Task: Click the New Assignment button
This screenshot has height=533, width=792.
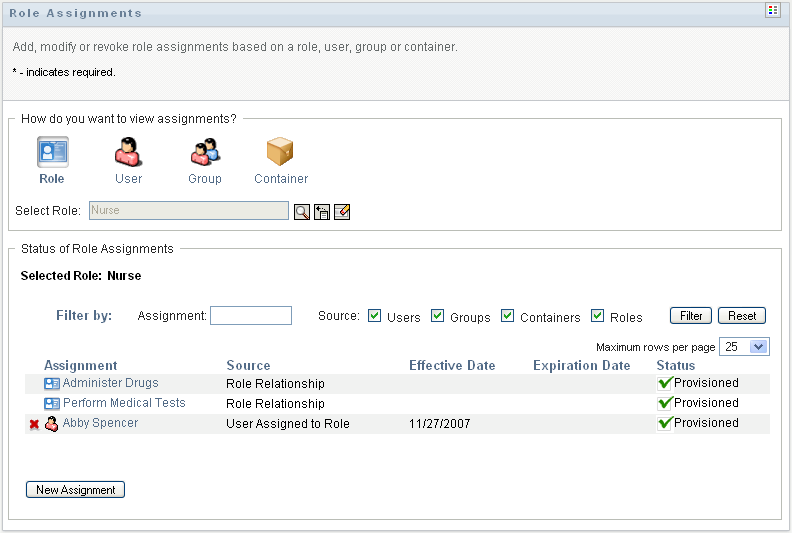Action: 75,490
